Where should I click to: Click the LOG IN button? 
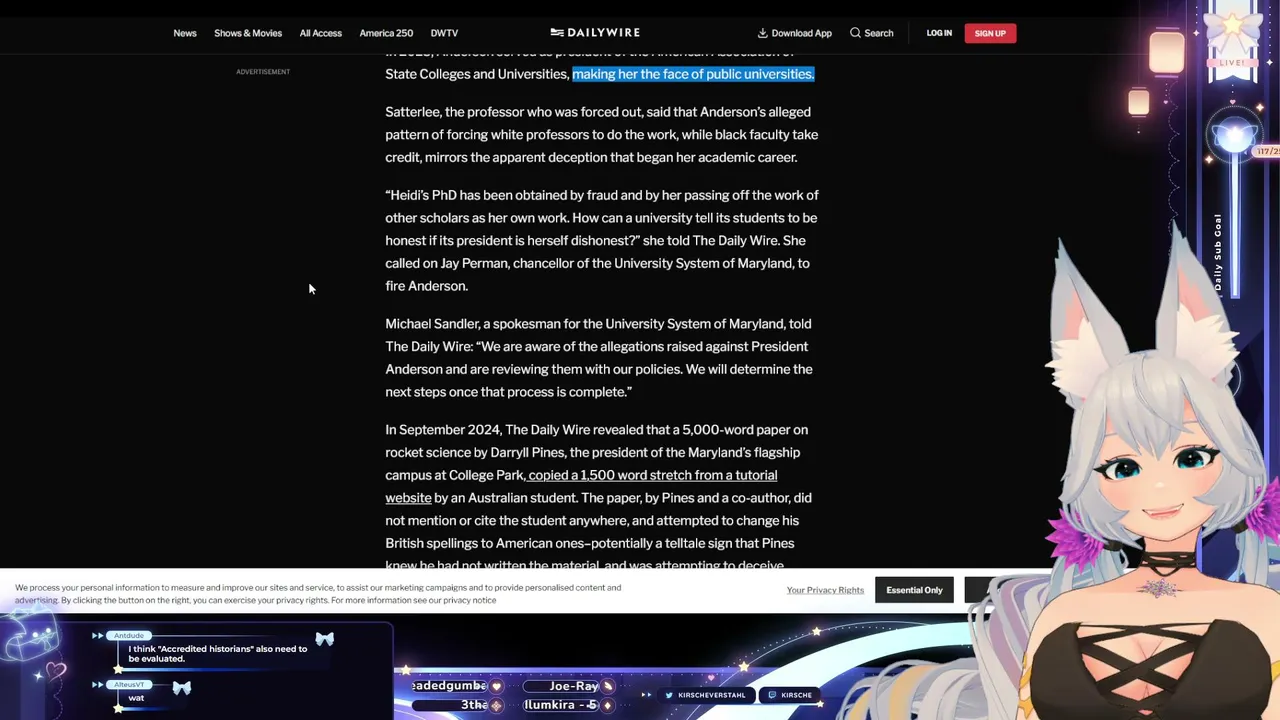point(939,33)
